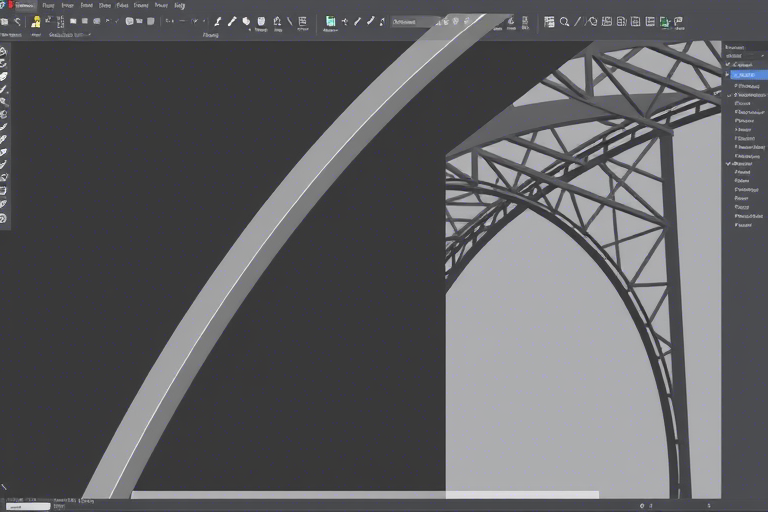Open the first menu after the title tab

[48, 5]
